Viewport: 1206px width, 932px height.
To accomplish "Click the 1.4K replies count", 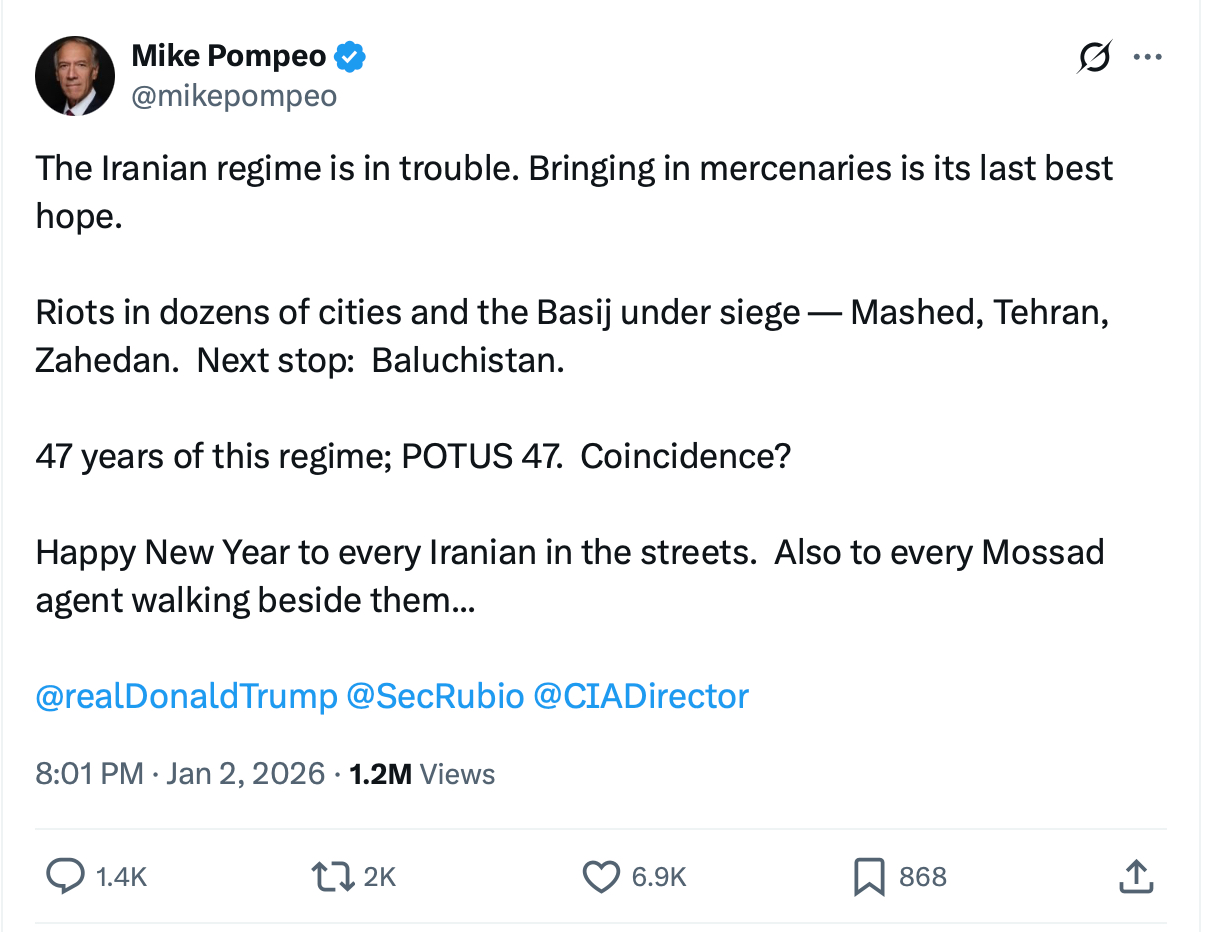I will click(121, 877).
